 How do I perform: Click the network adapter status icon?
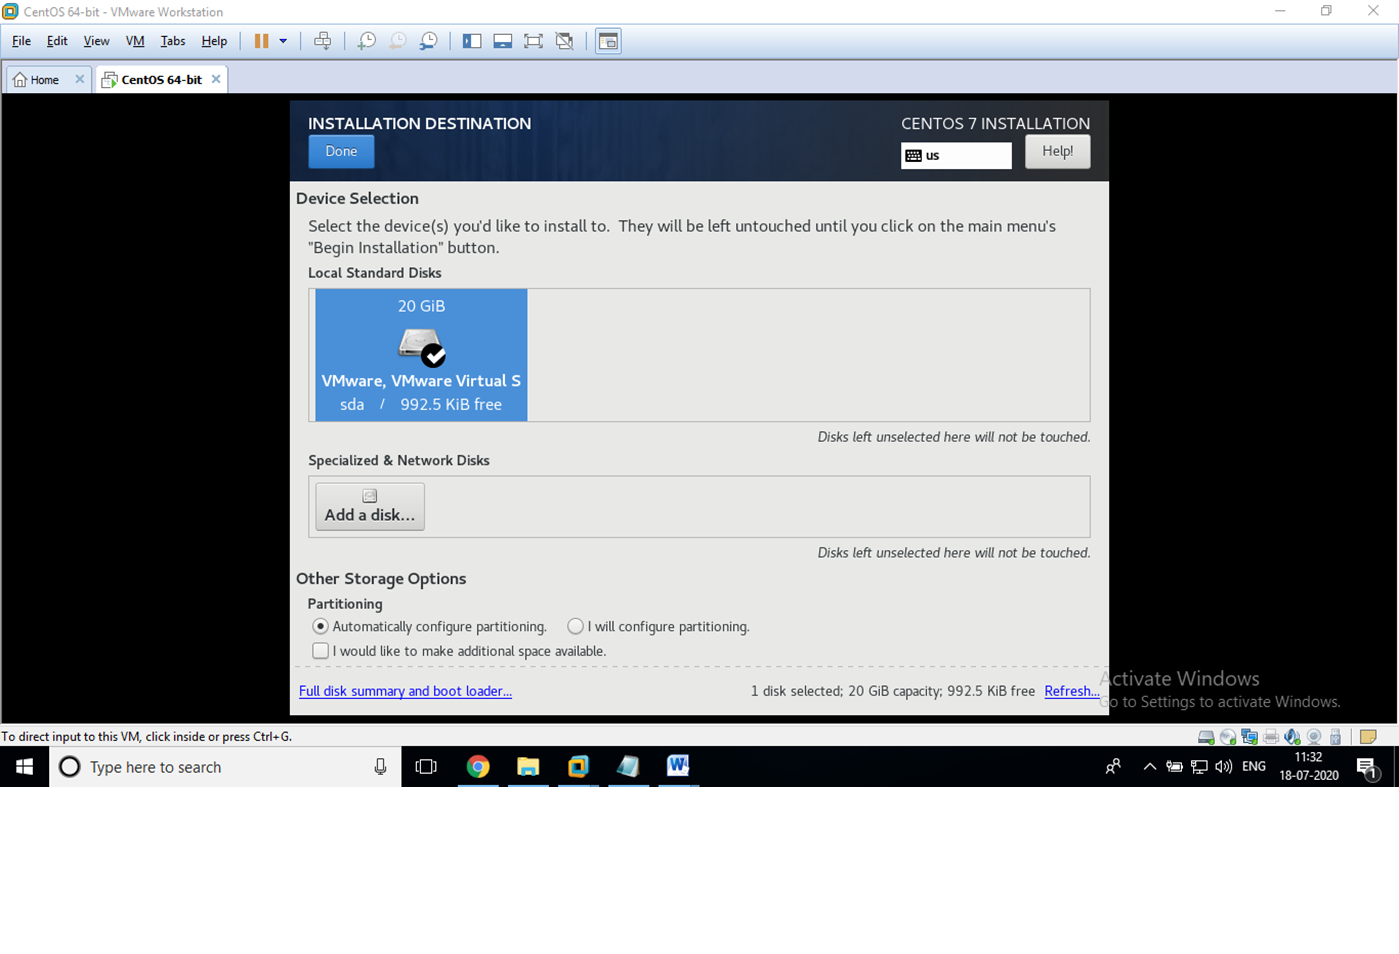click(1249, 736)
